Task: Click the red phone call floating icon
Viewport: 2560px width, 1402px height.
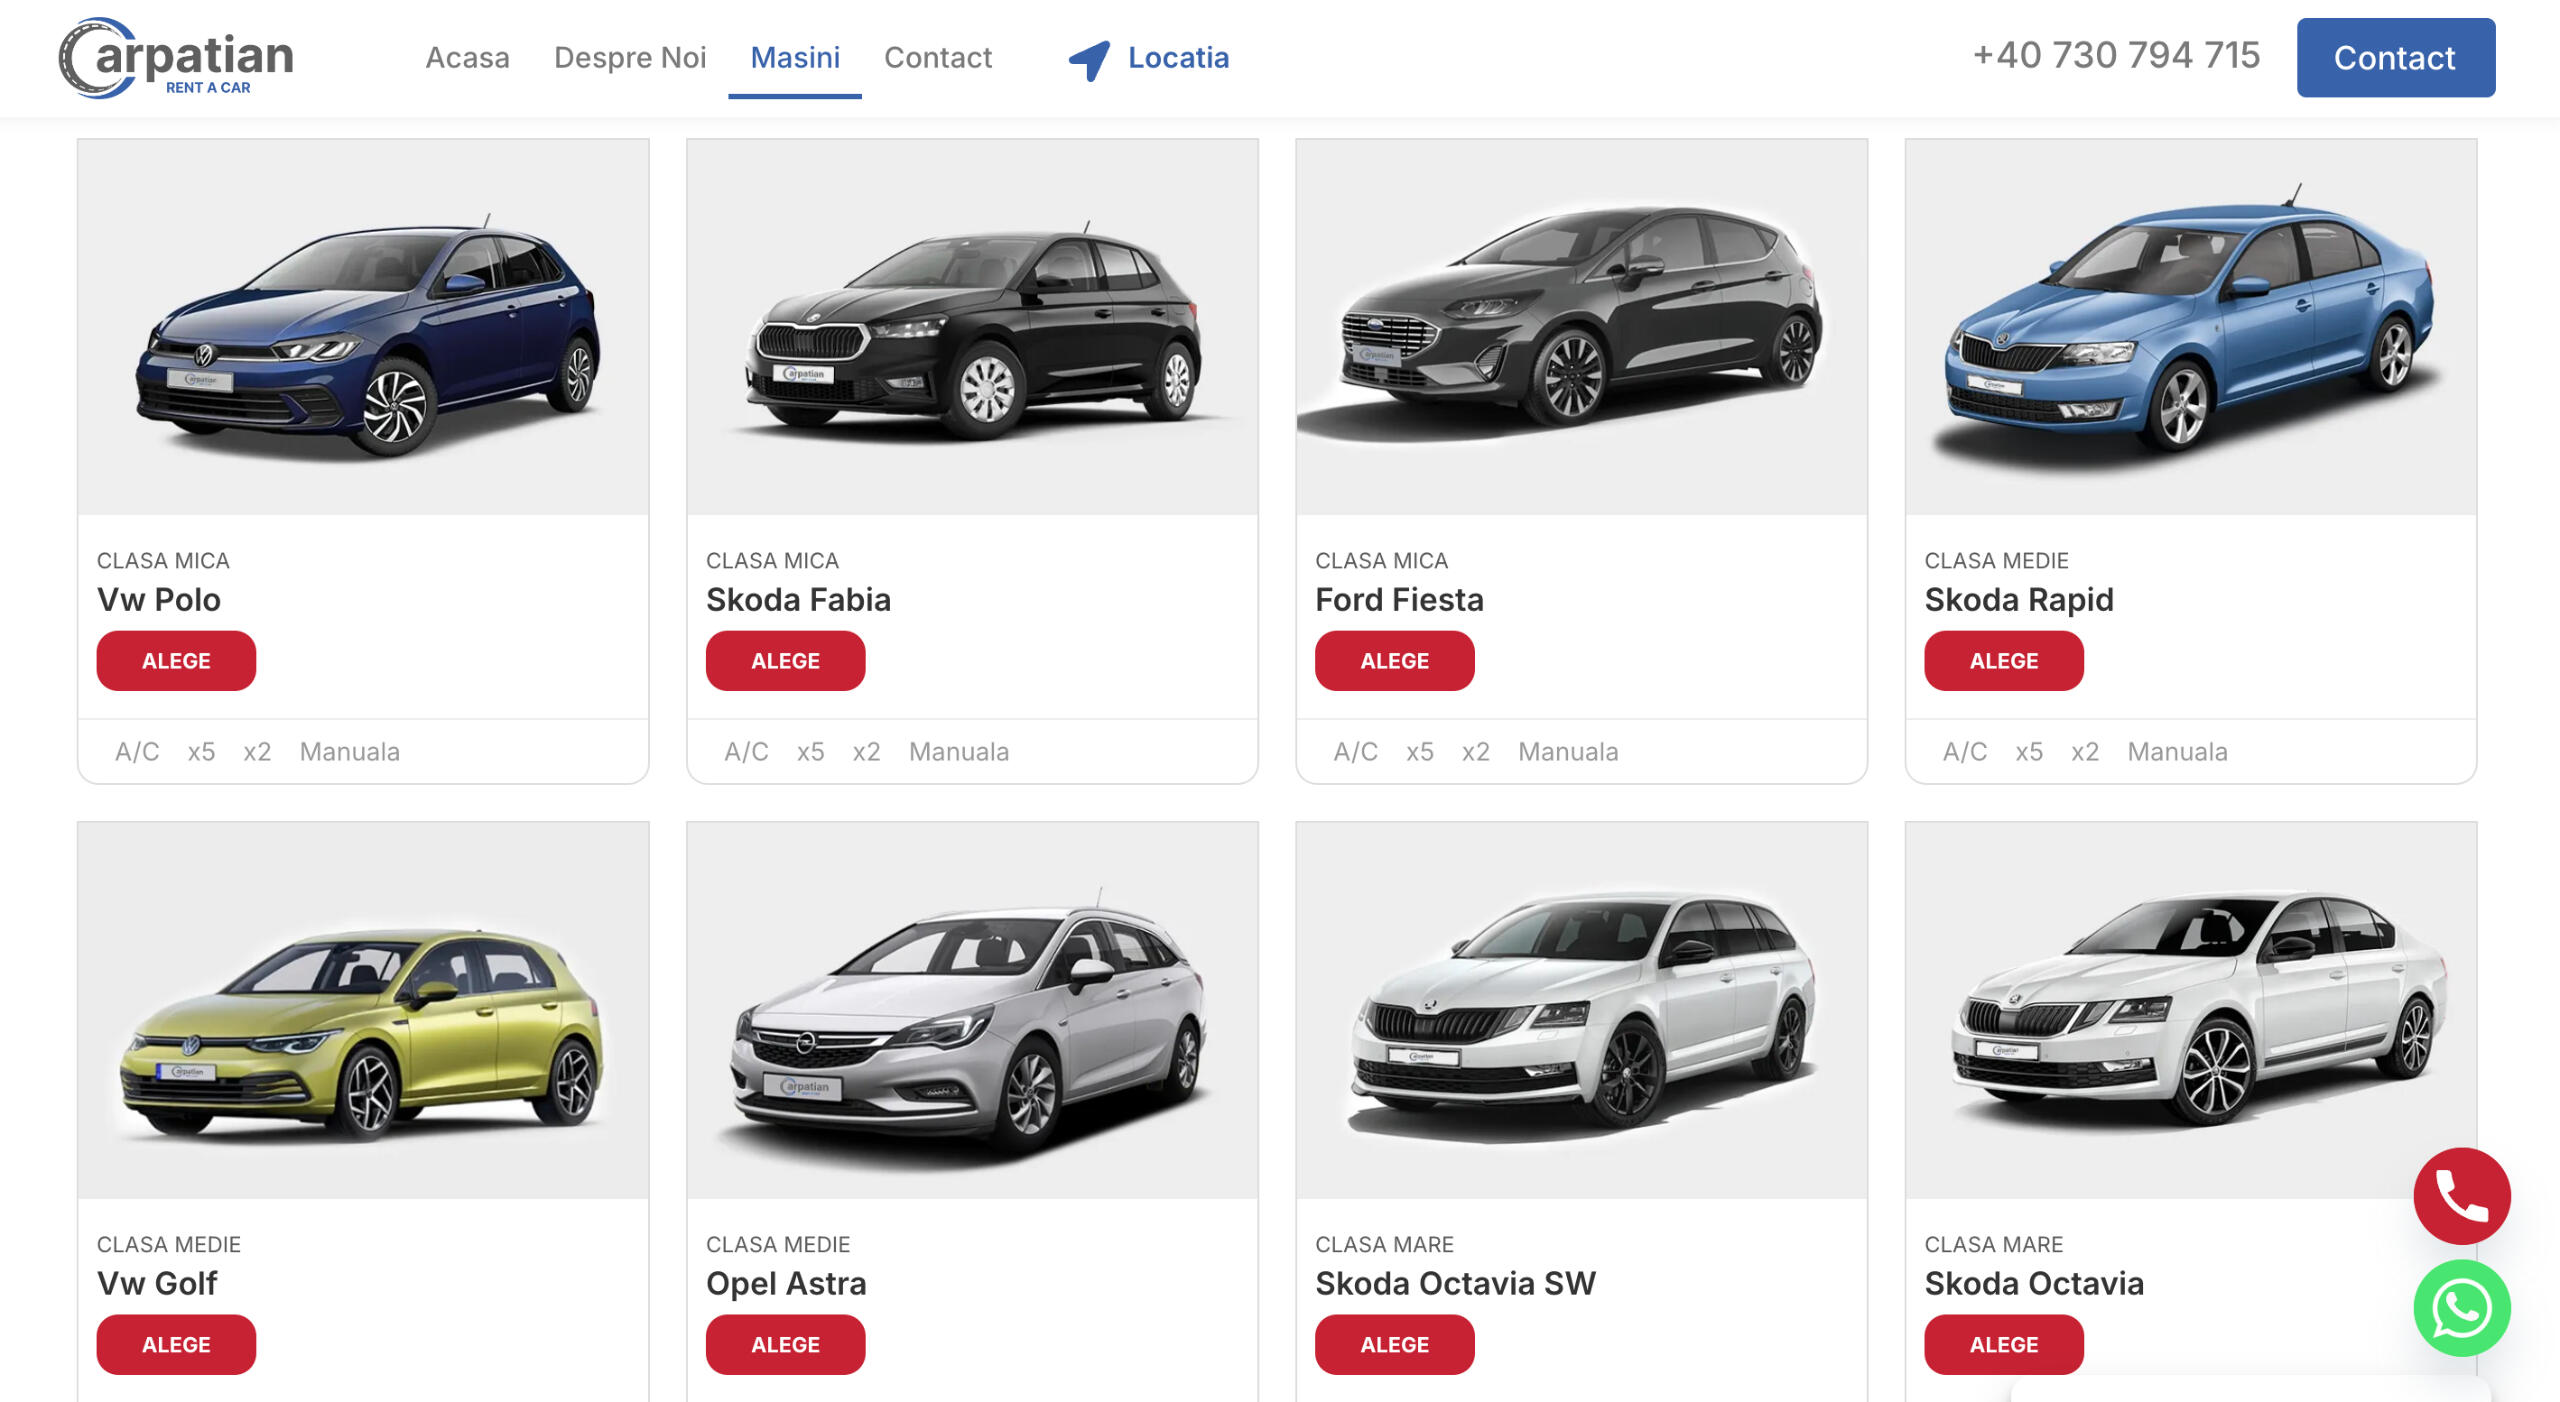Action: click(x=2461, y=1195)
